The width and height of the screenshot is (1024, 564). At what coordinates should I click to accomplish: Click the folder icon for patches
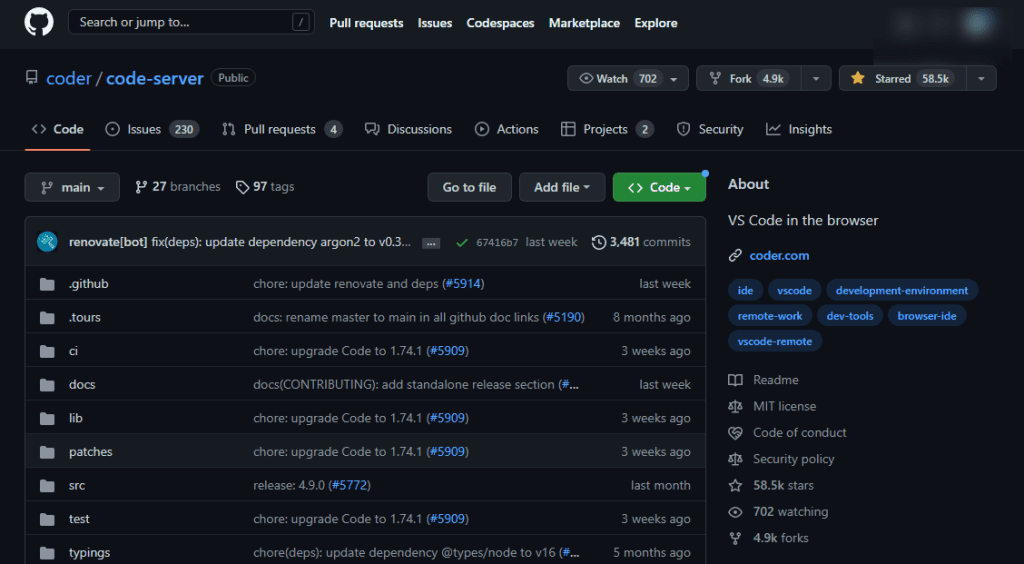[47, 452]
